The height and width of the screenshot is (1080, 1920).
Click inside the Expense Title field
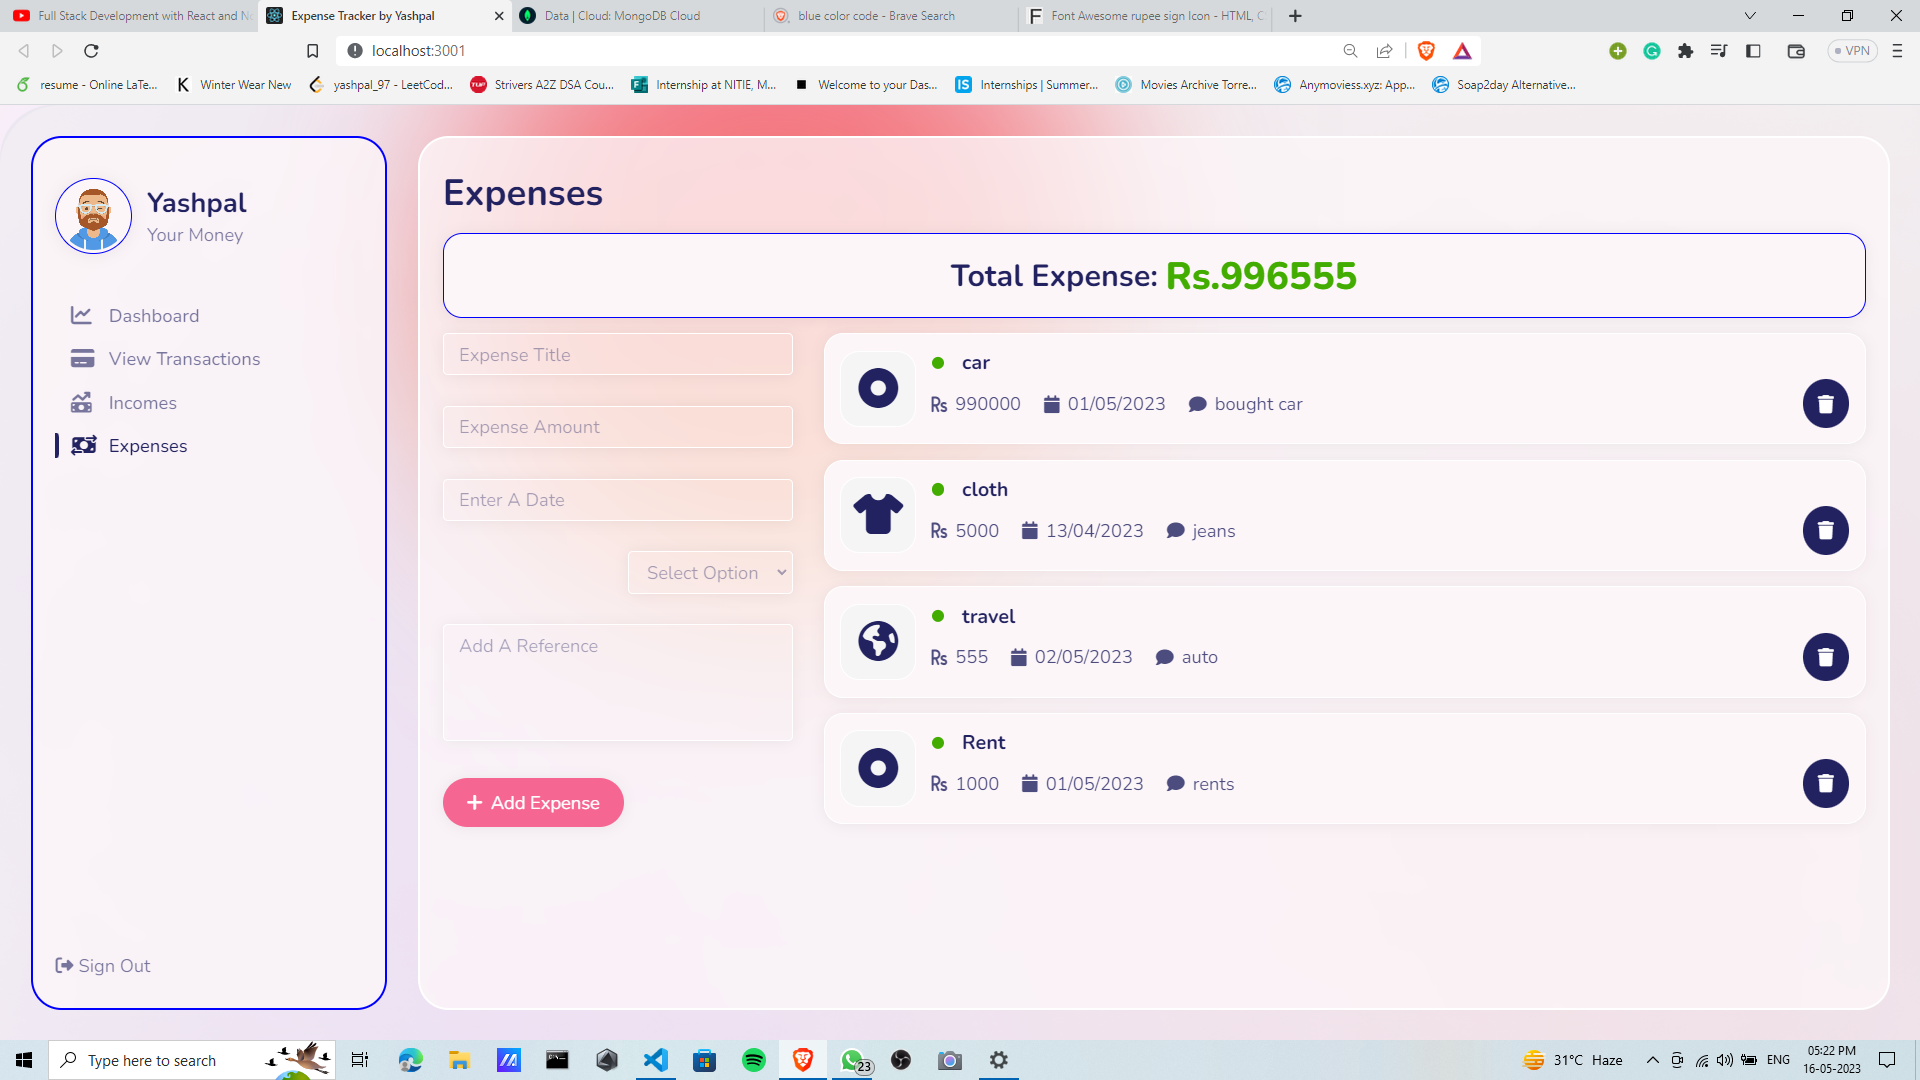click(x=617, y=354)
